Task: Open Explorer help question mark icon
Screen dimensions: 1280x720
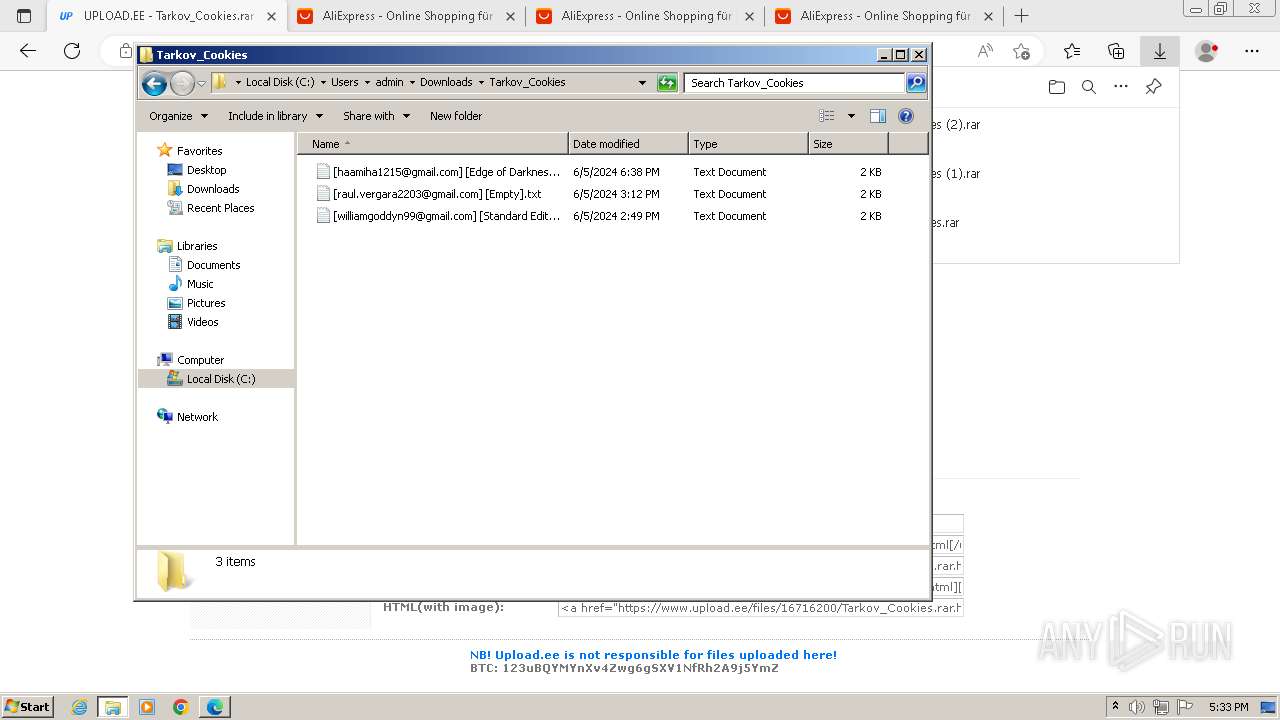Action: tap(906, 116)
